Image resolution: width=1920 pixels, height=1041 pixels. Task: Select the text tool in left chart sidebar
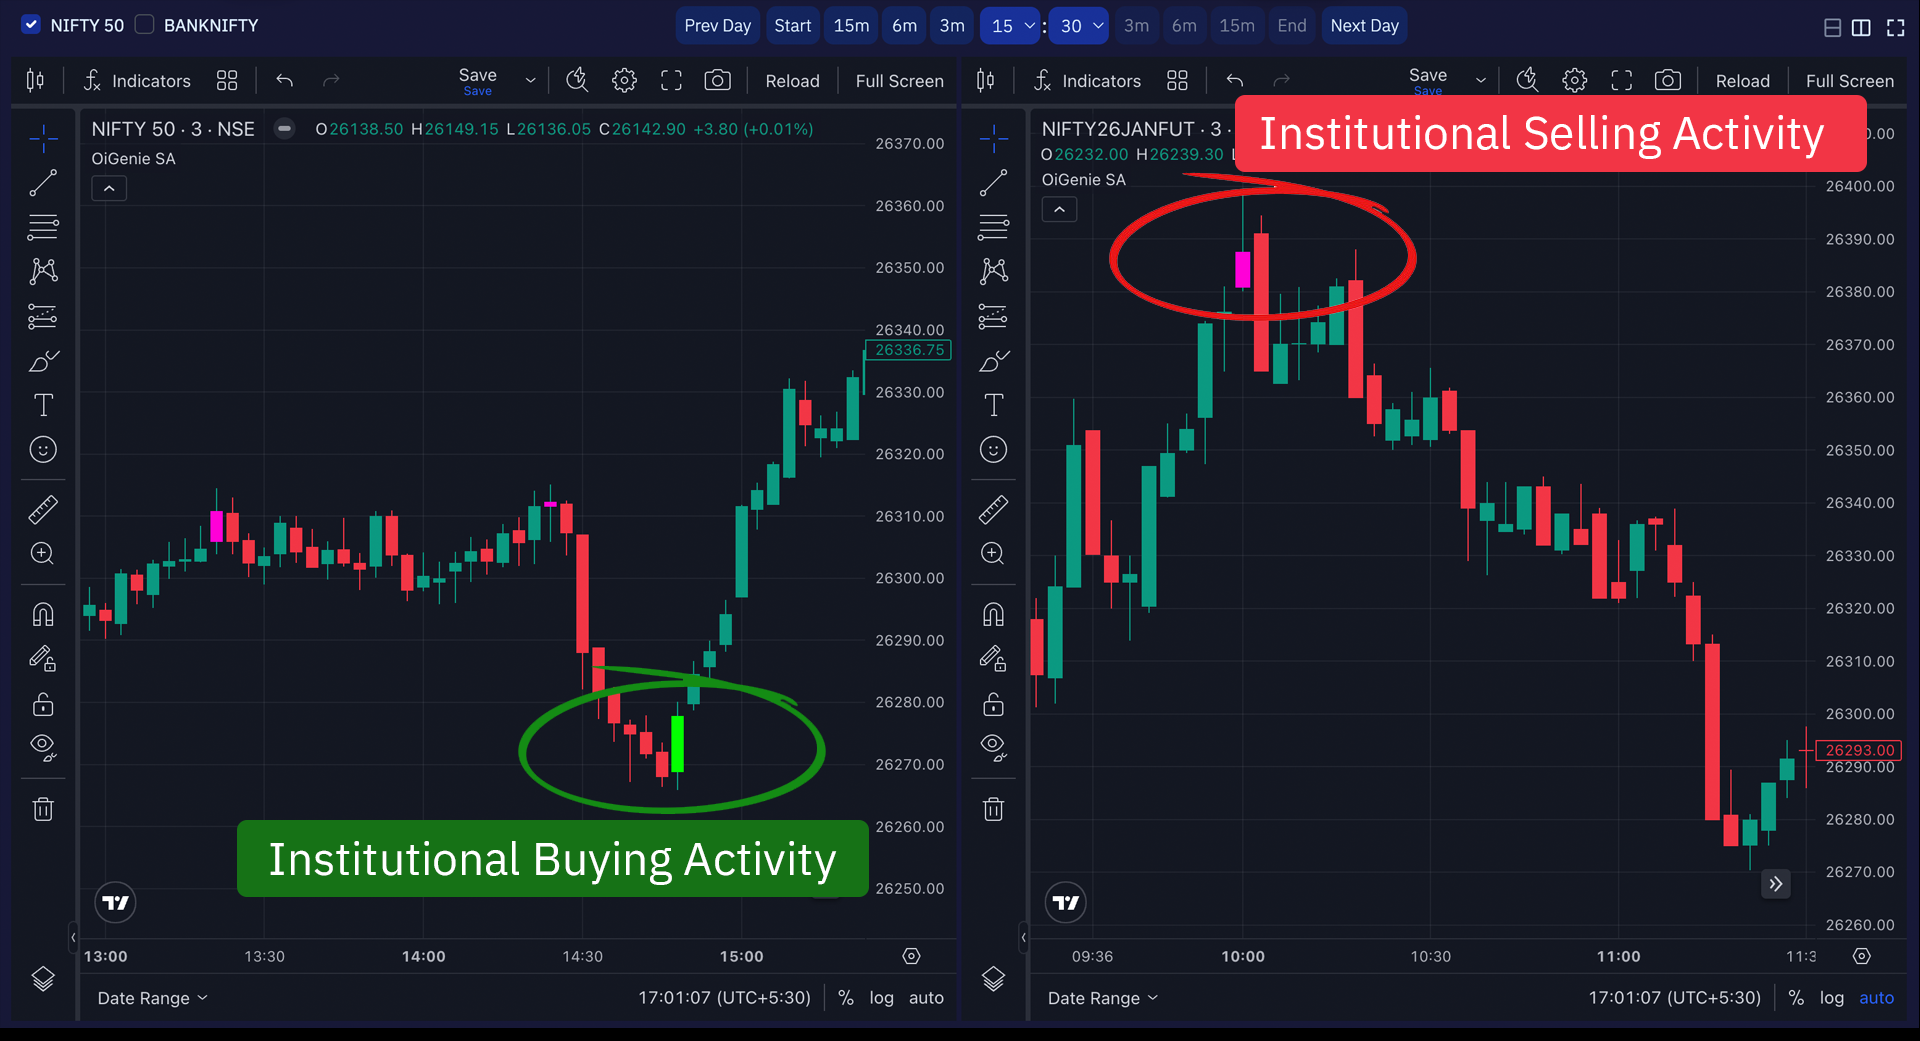coord(43,405)
